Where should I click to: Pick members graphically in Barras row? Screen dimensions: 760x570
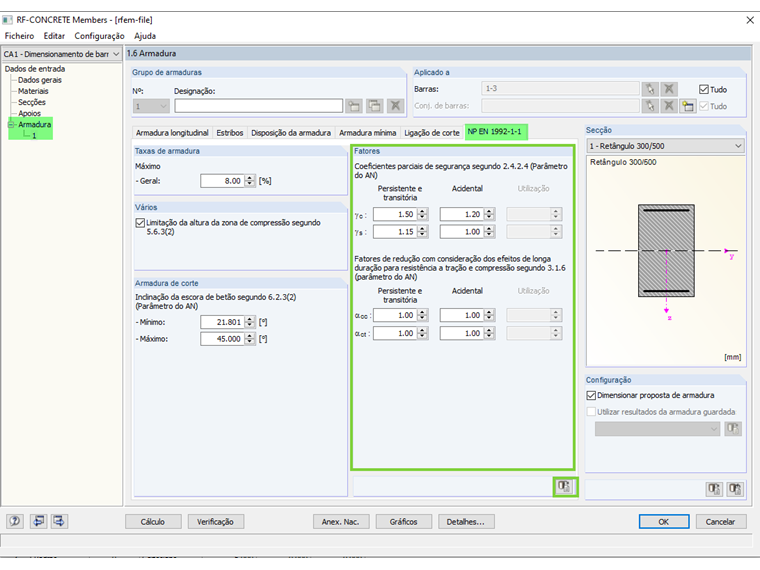650,89
